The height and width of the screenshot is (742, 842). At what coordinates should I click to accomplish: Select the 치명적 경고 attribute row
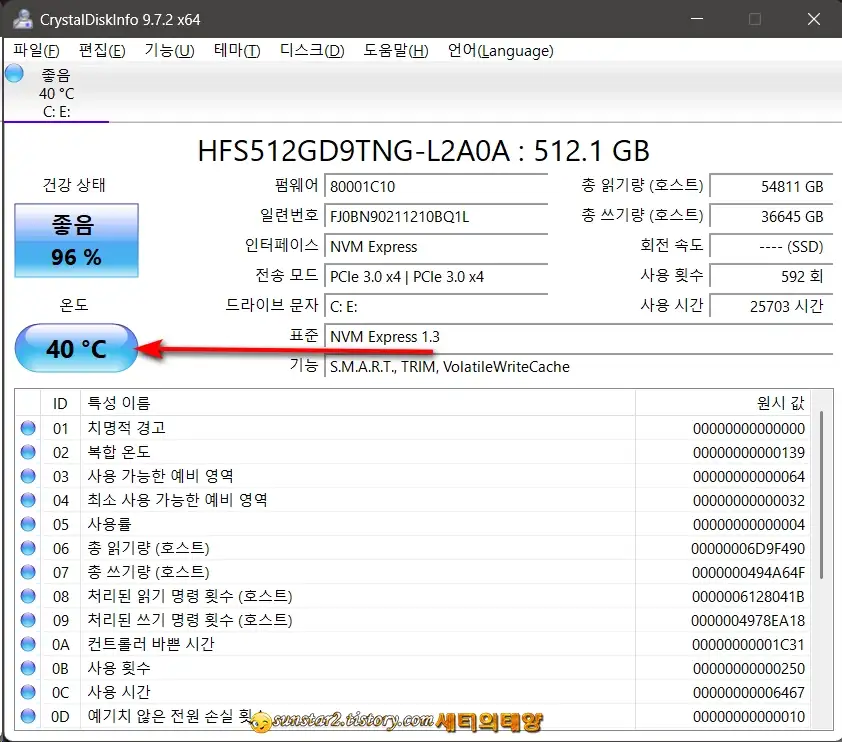click(x=412, y=428)
